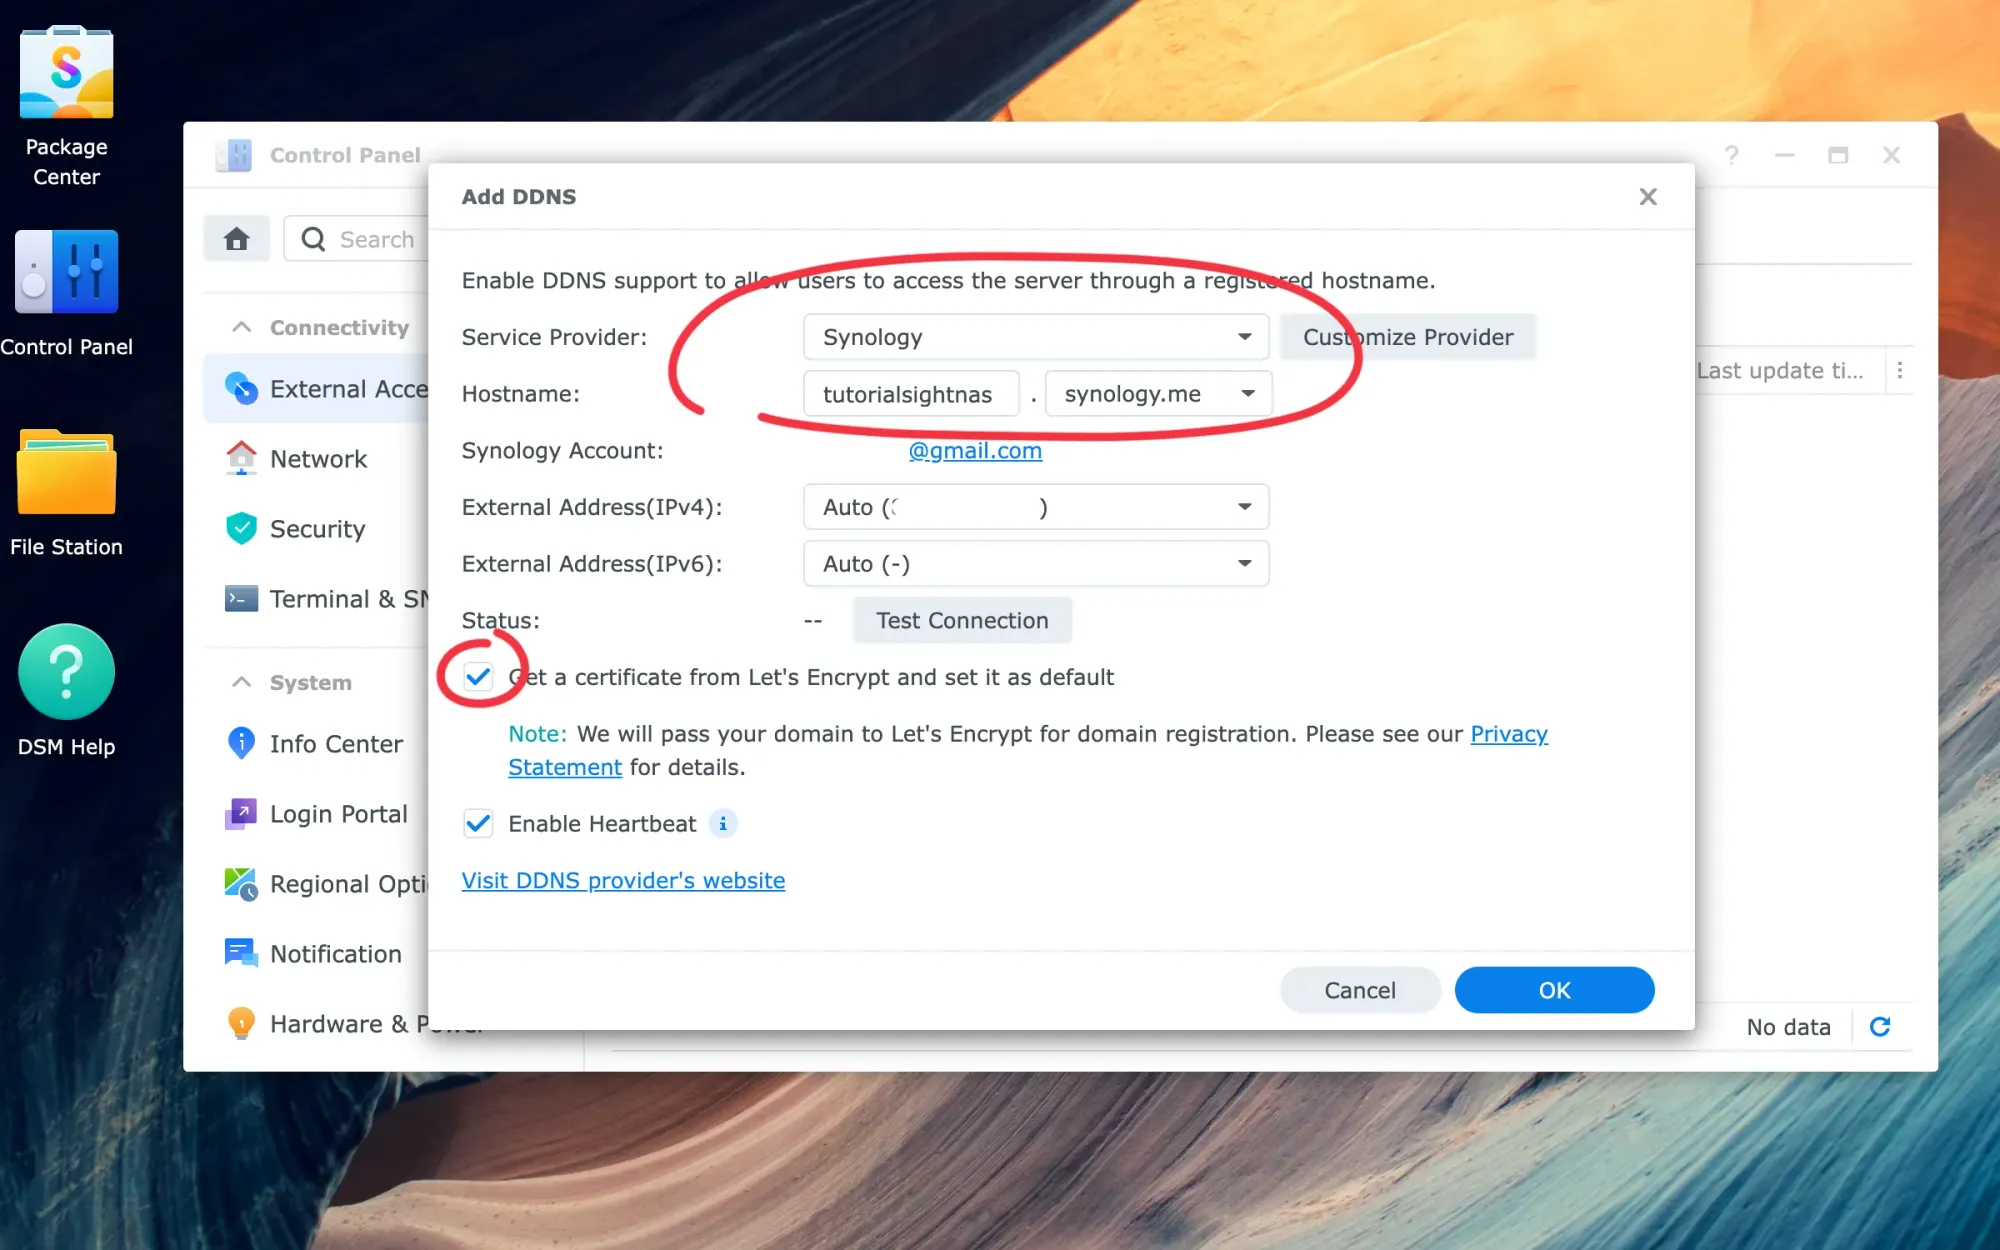Click Visit DDNS provider's website link

[623, 880]
